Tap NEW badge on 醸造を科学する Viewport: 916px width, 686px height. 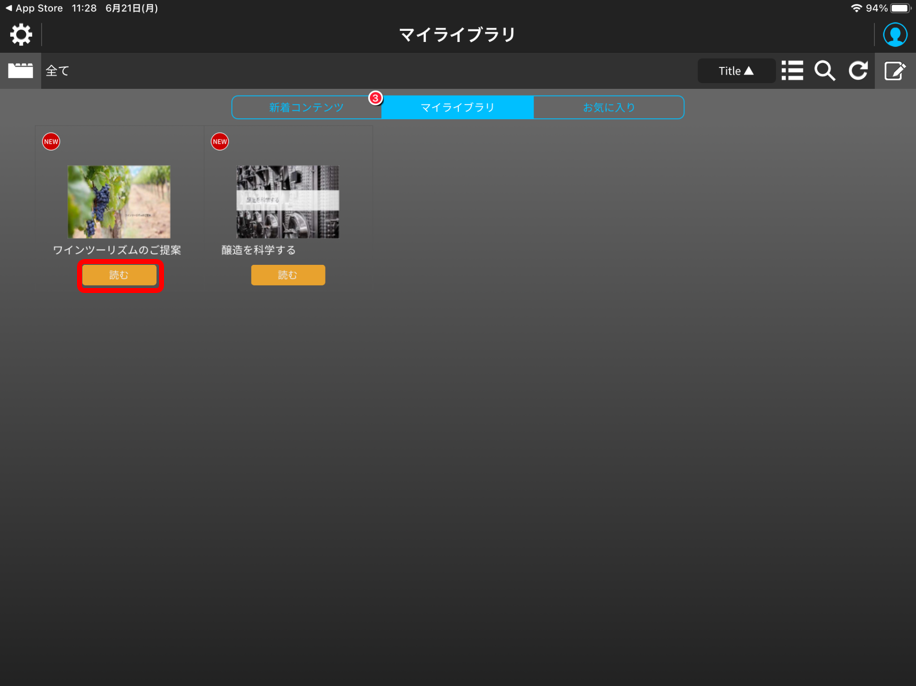click(x=220, y=142)
